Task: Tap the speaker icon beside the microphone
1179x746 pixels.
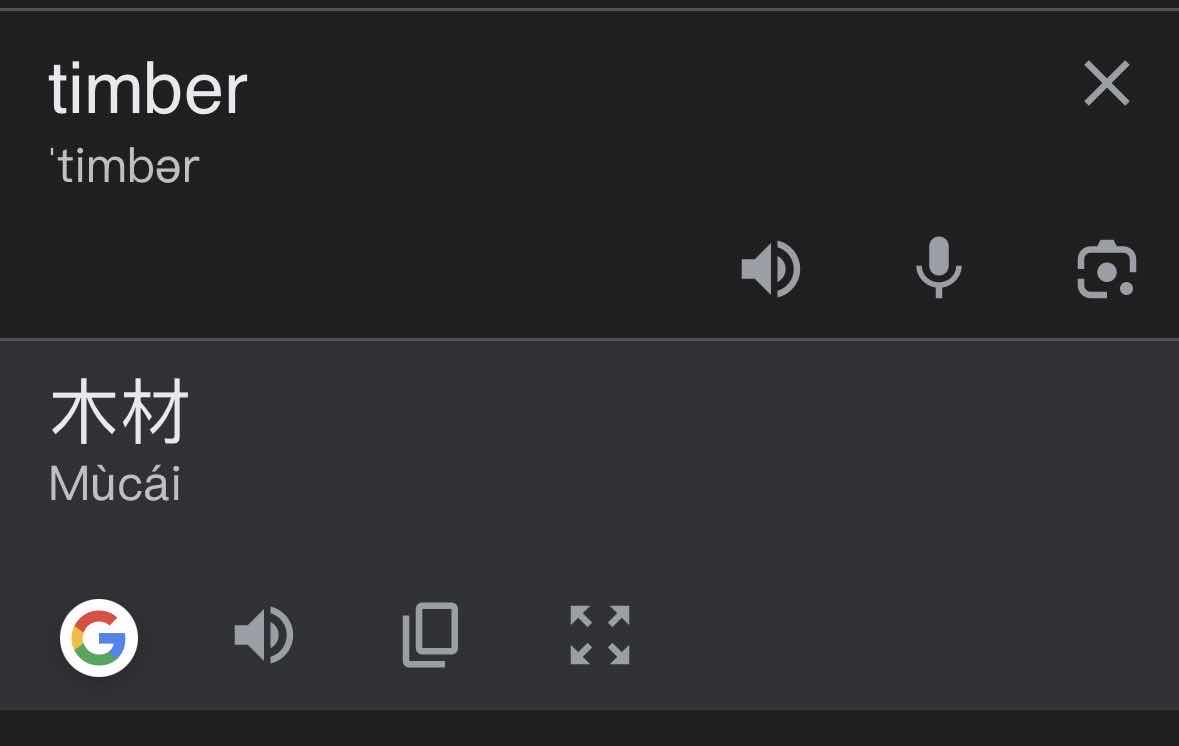Action: coord(770,269)
